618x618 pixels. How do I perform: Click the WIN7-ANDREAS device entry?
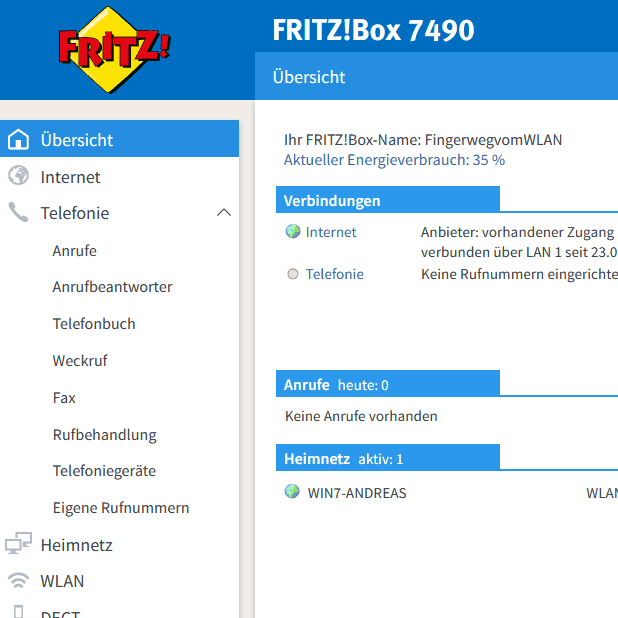click(357, 493)
